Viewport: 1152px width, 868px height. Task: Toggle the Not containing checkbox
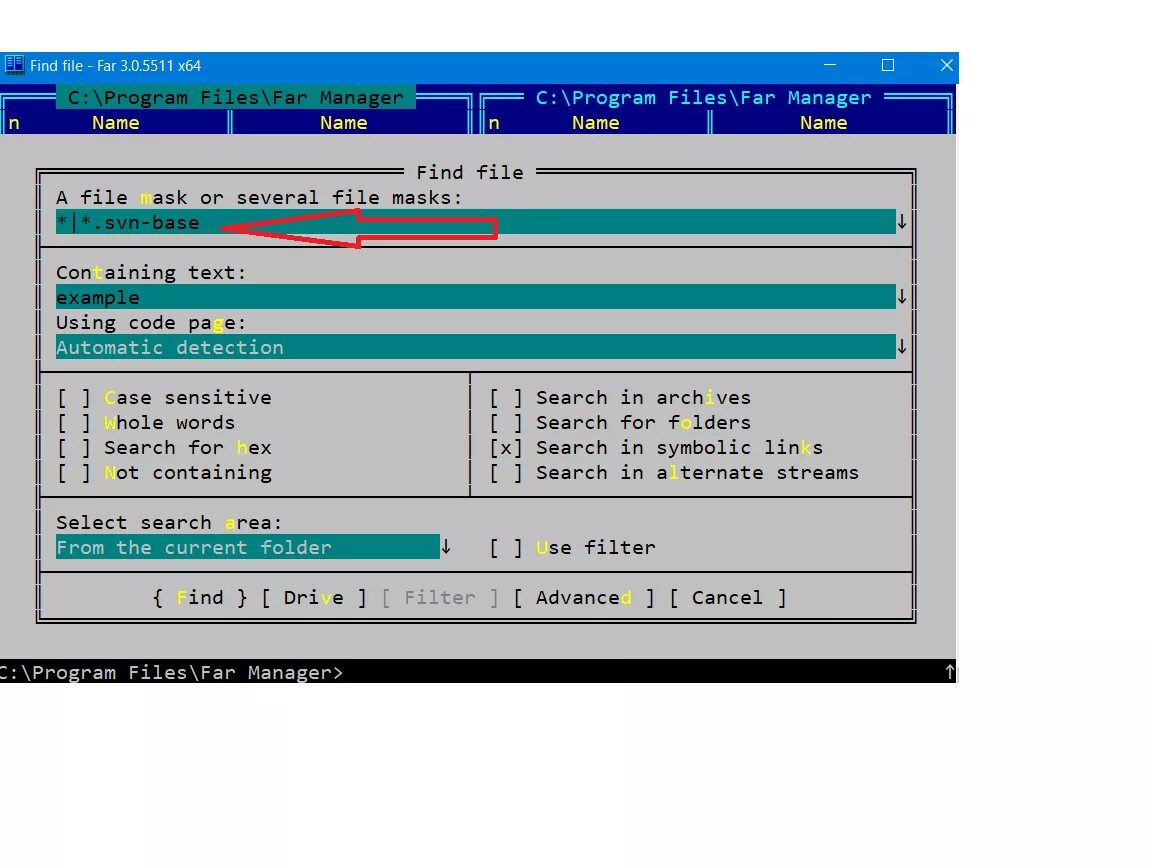point(74,473)
